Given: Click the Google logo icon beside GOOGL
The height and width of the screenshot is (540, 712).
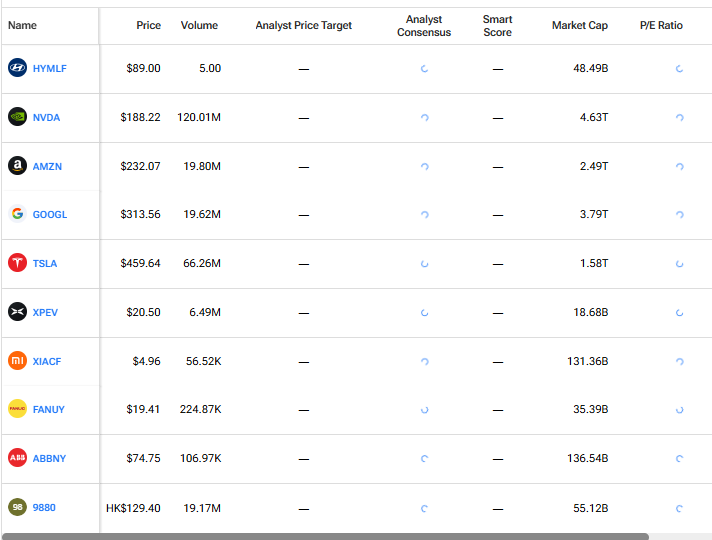Looking at the screenshot, I should pos(17,214).
